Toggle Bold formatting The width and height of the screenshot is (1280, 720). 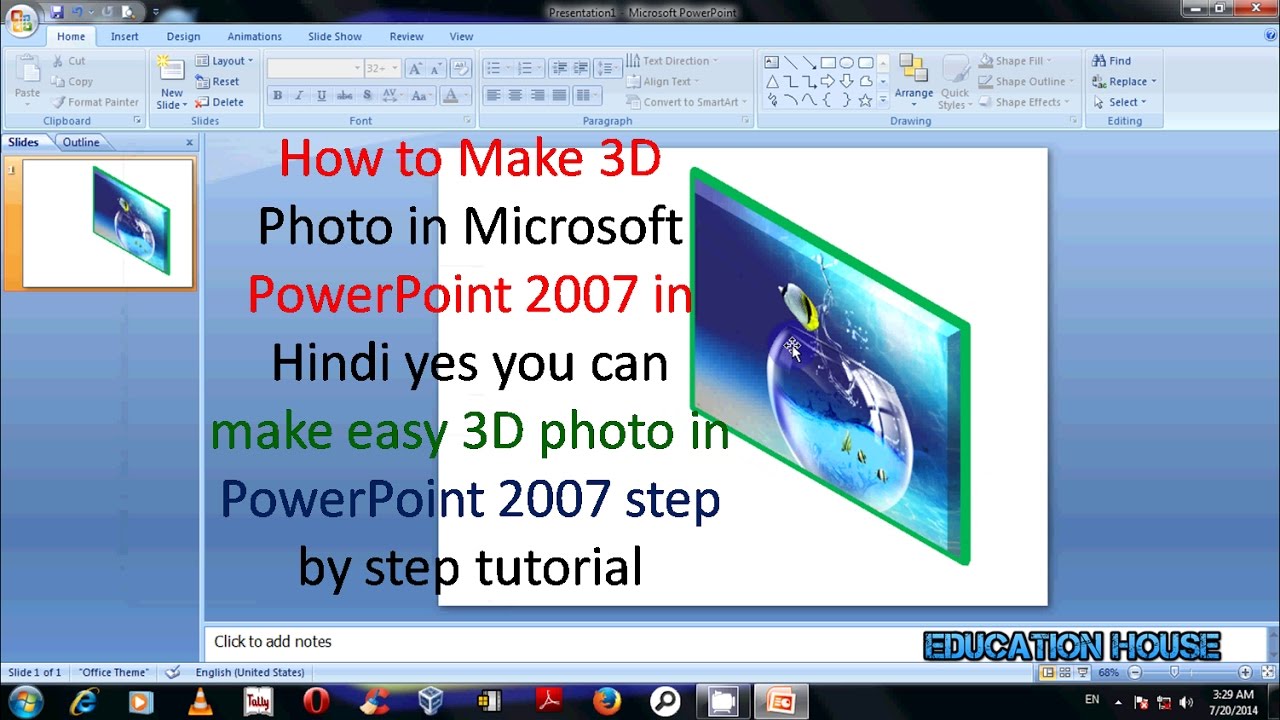coord(277,96)
